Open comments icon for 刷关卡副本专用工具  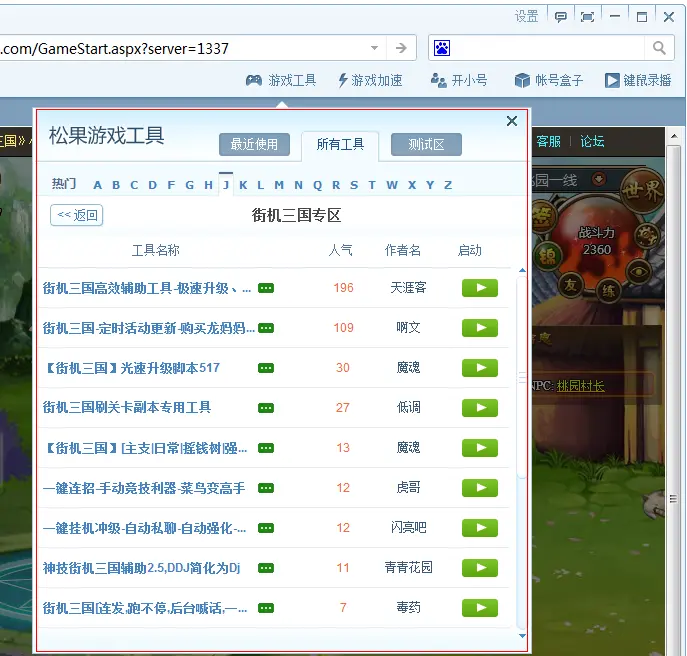point(266,408)
